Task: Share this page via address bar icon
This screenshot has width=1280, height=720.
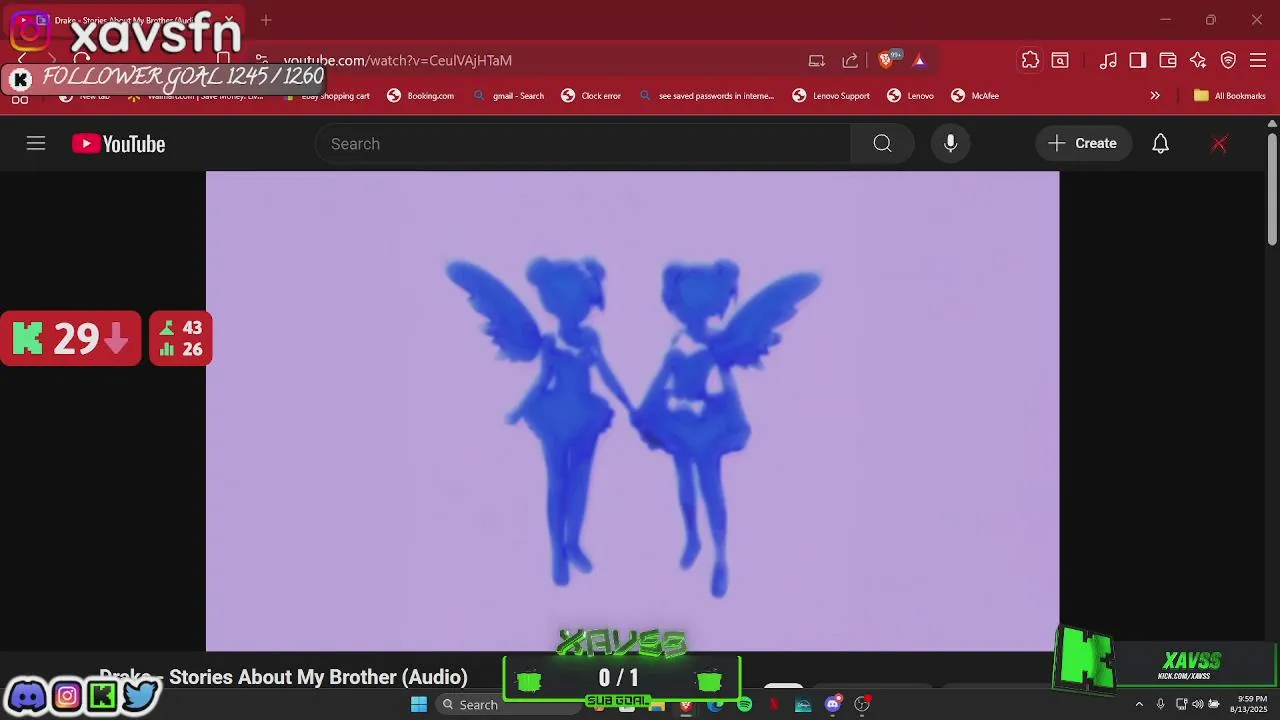Action: coord(850,60)
